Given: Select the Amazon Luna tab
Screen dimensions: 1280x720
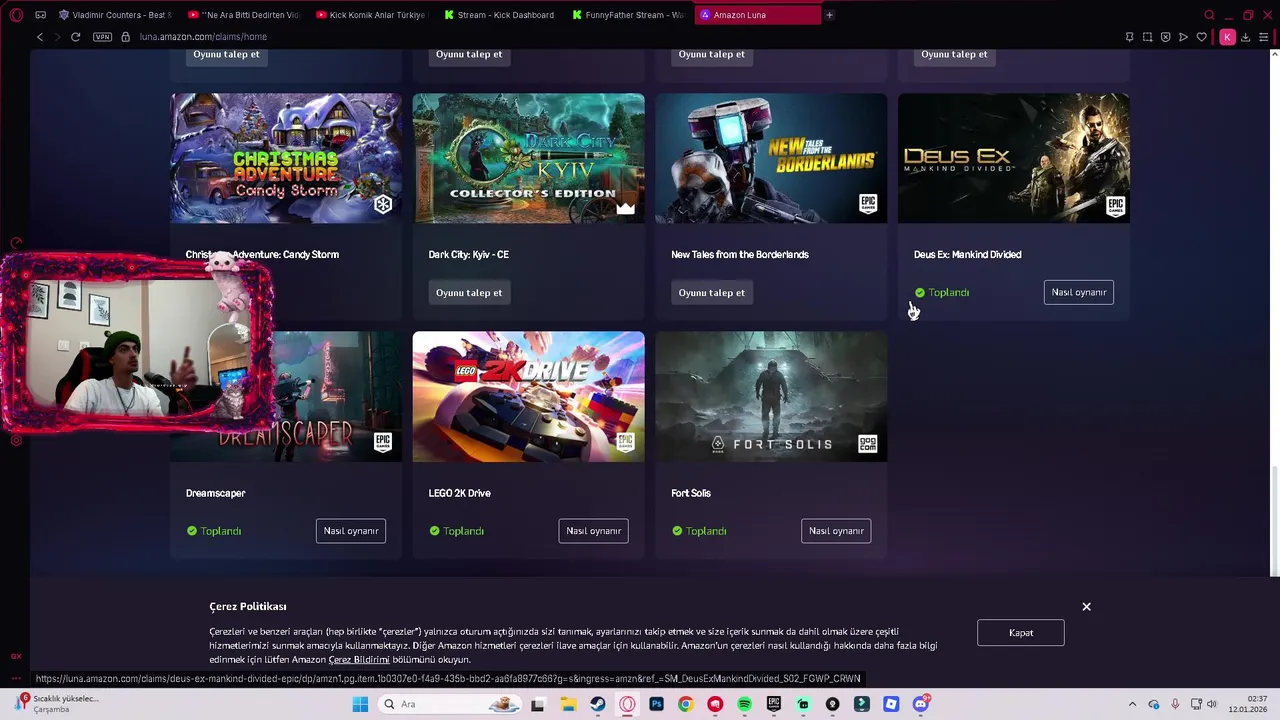Looking at the screenshot, I should pos(756,15).
